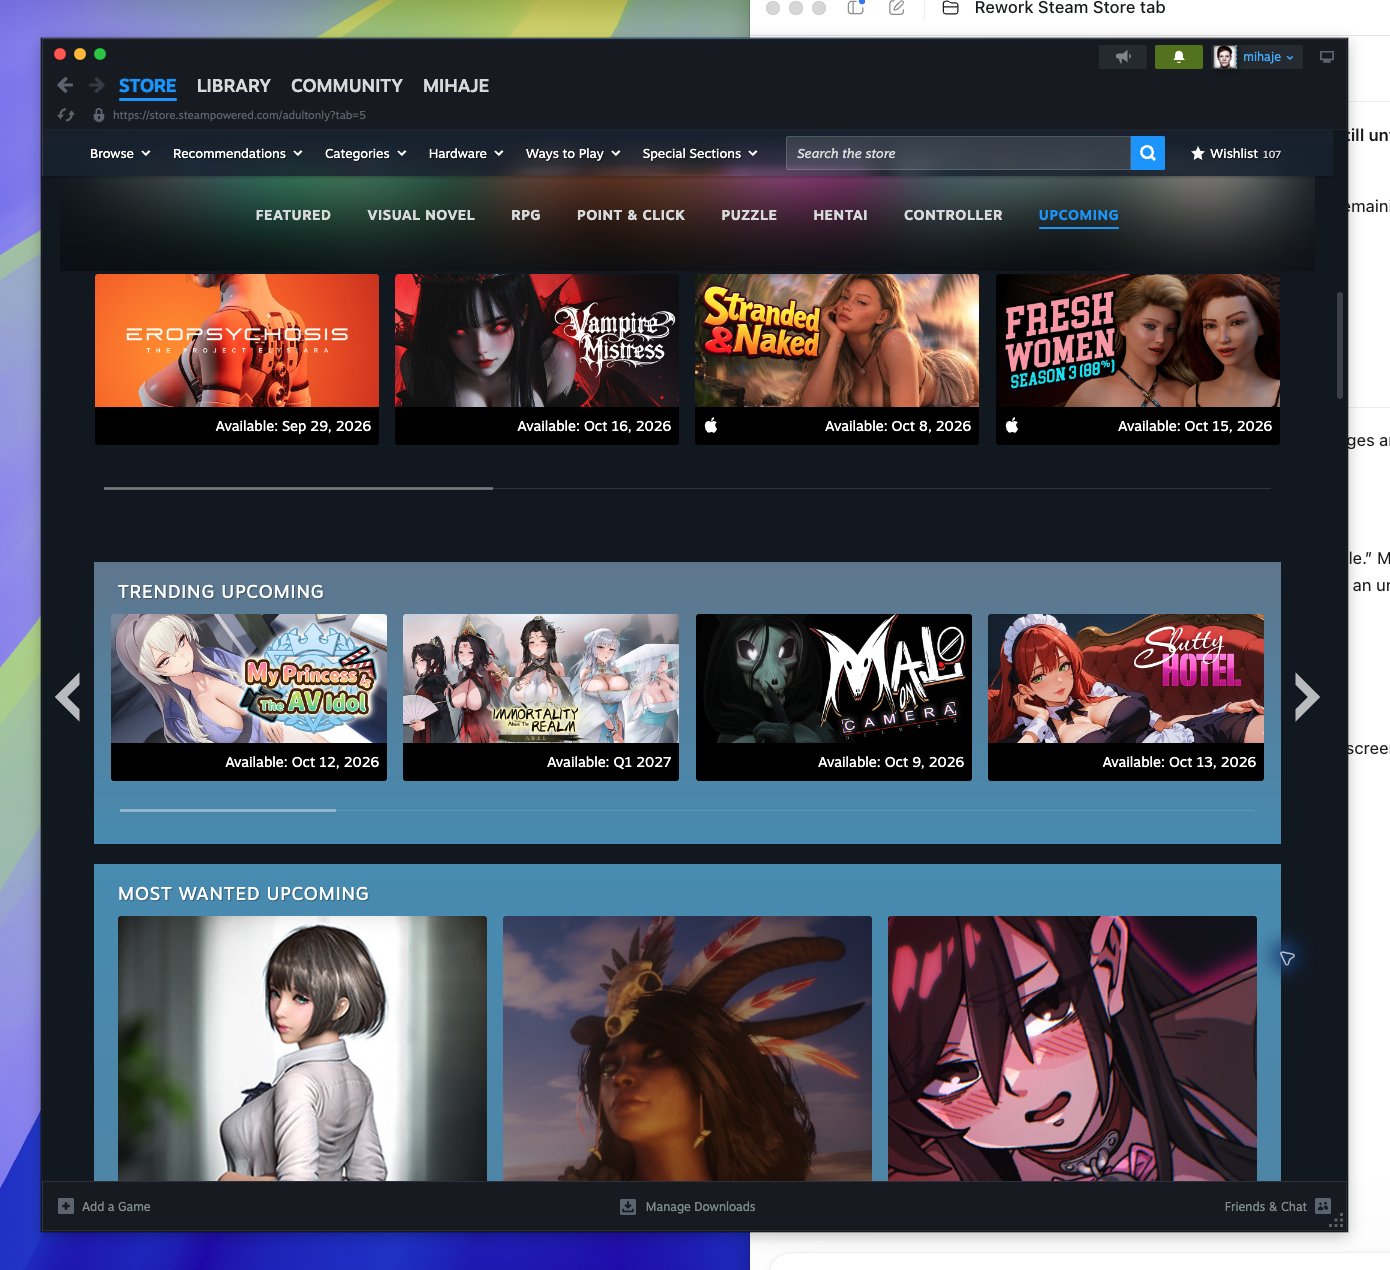Open the announcements megaphone icon
This screenshot has width=1390, height=1270.
point(1123,57)
